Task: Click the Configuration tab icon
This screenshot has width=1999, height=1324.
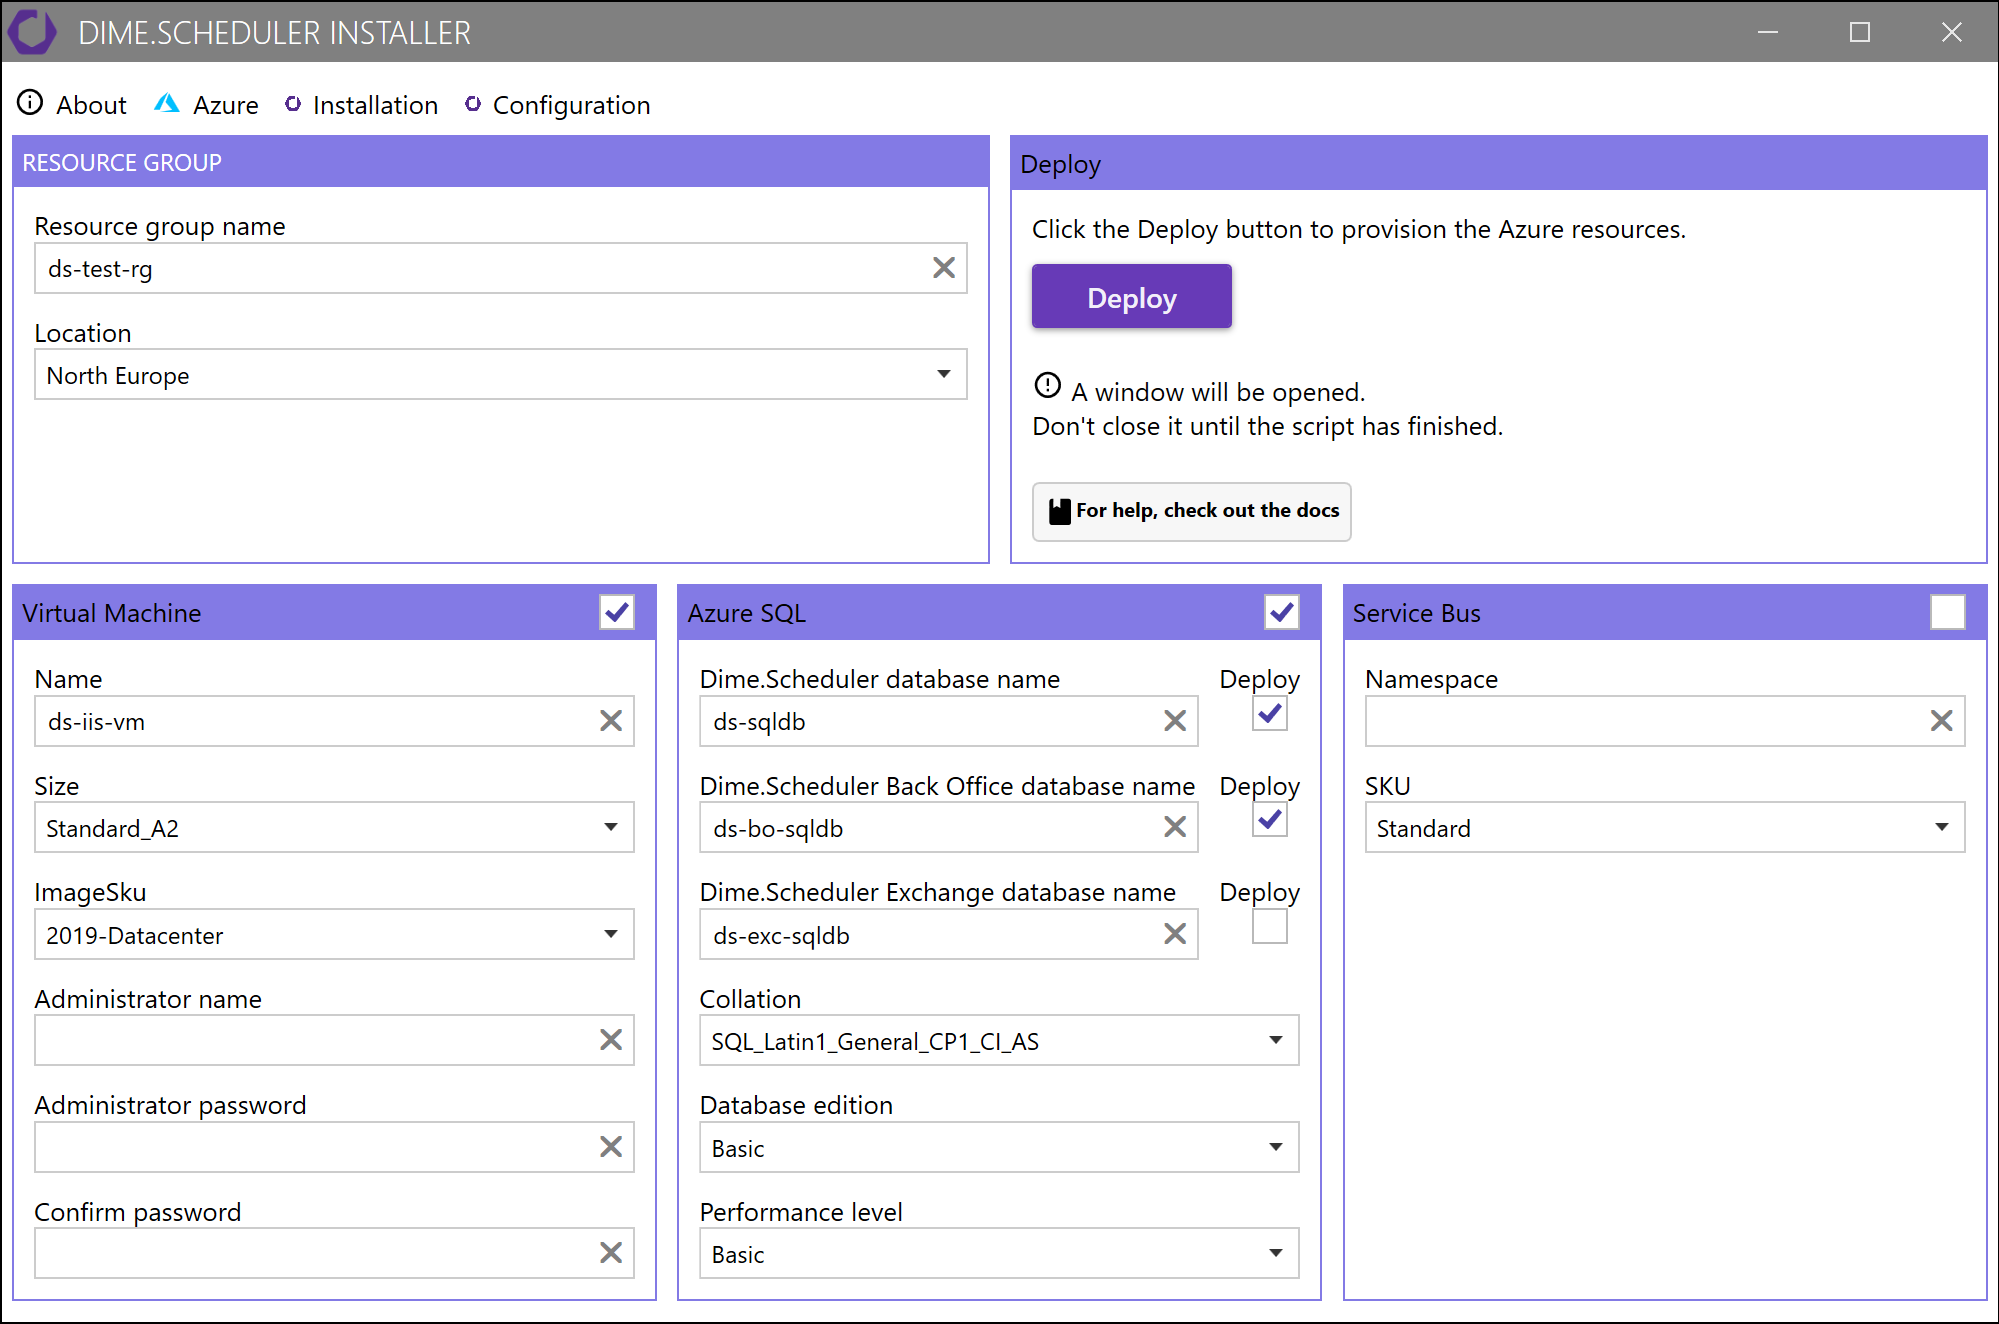Action: pos(473,104)
